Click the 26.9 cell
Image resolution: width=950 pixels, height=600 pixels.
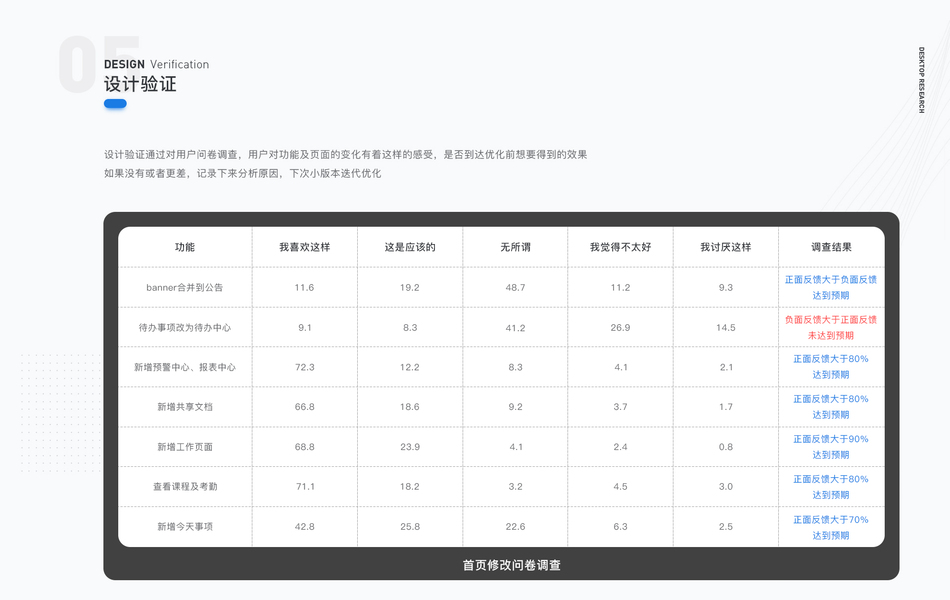click(x=620, y=327)
